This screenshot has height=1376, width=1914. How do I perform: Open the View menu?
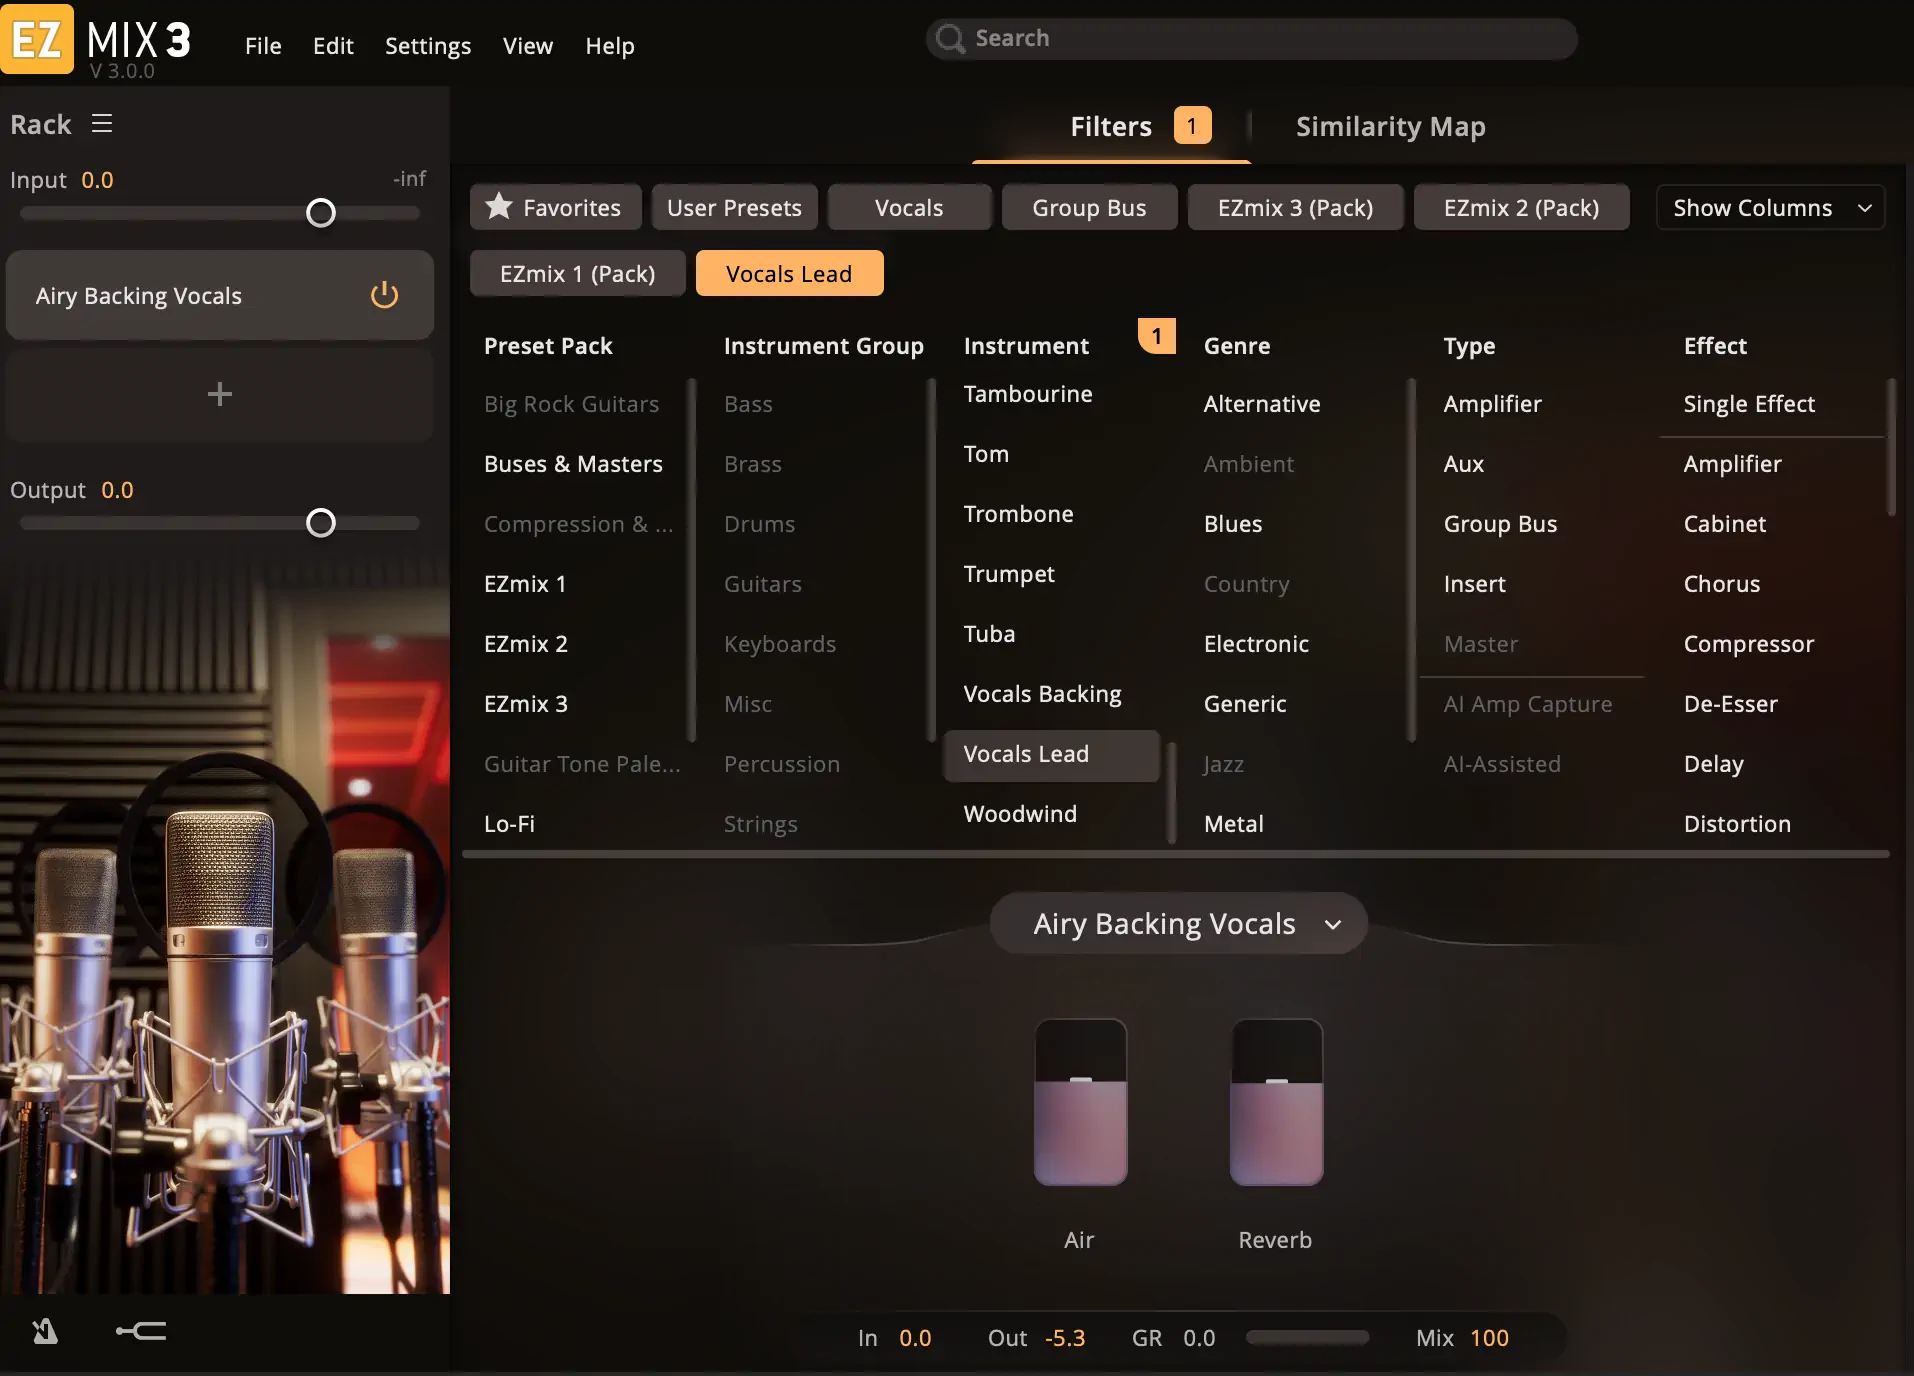[528, 46]
